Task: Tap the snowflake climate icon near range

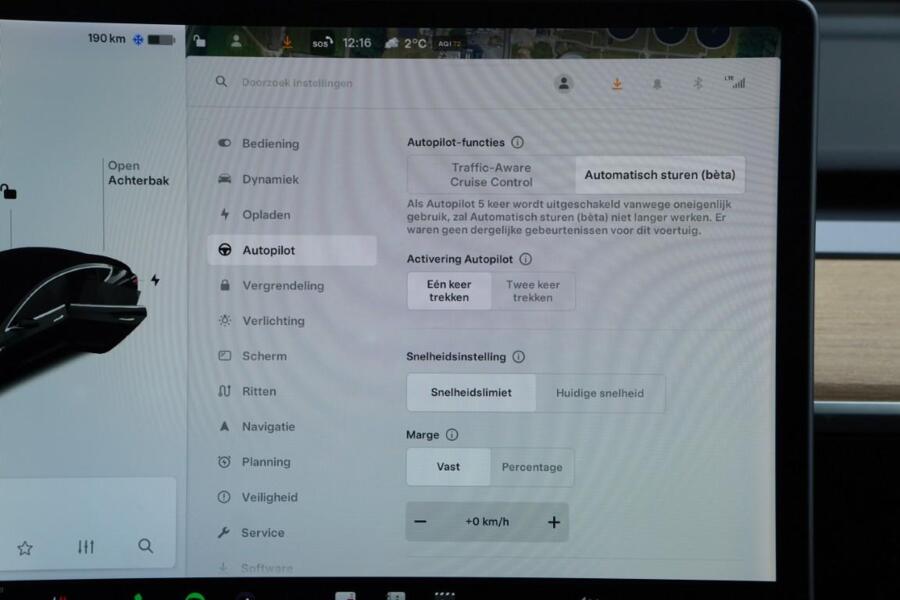Action: (x=138, y=40)
